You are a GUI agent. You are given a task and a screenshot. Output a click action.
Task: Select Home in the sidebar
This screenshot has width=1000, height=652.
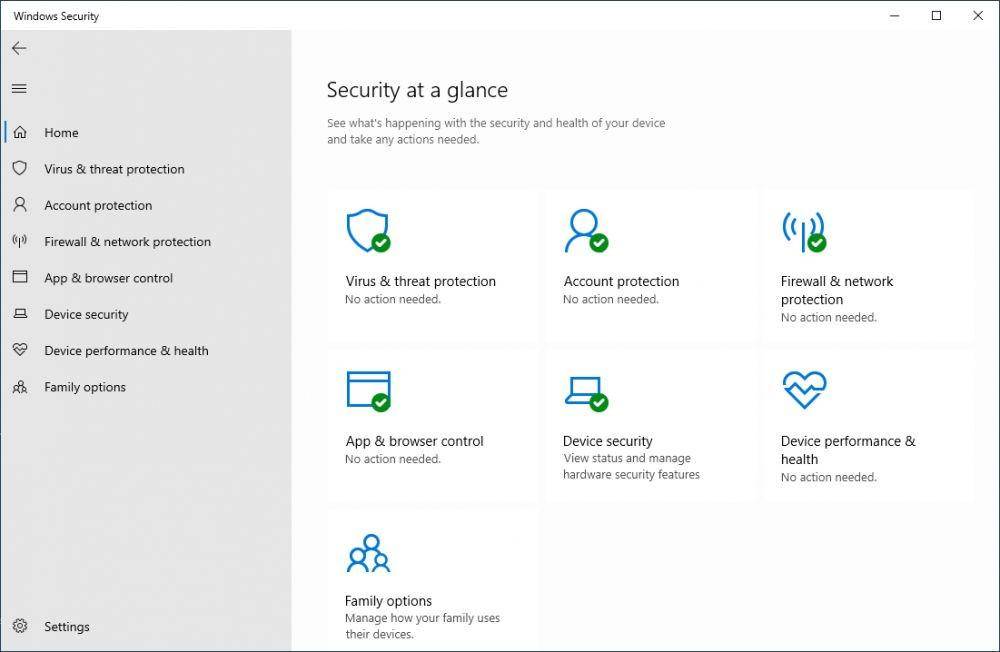pyautogui.click(x=61, y=133)
